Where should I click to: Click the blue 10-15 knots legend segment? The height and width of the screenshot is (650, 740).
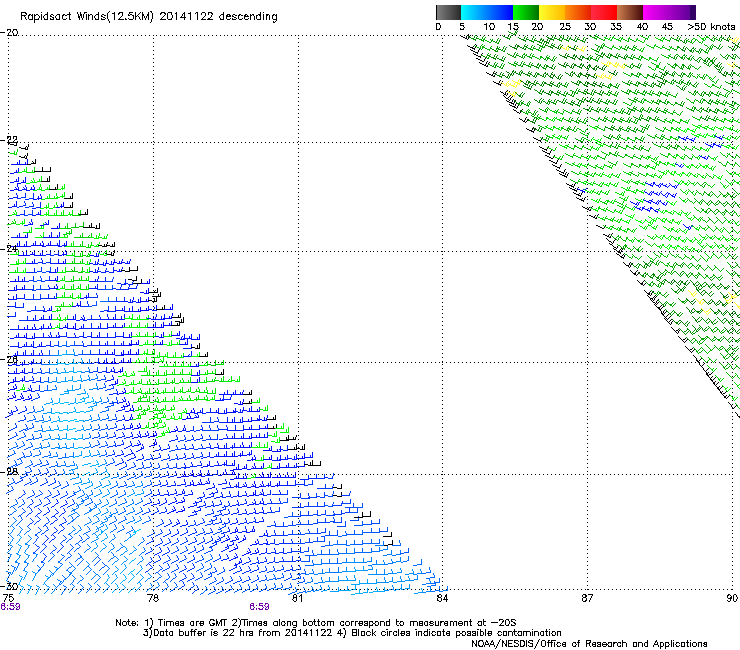click(x=500, y=12)
